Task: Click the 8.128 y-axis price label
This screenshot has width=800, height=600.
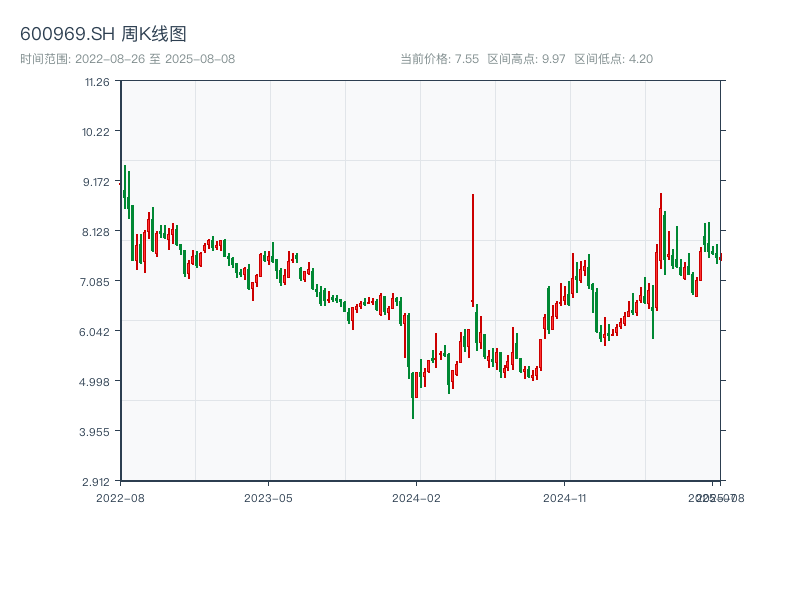Action: [97, 232]
